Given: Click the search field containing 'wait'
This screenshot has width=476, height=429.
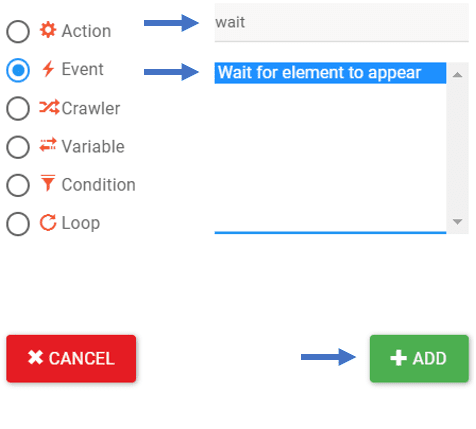Looking at the screenshot, I should [341, 23].
